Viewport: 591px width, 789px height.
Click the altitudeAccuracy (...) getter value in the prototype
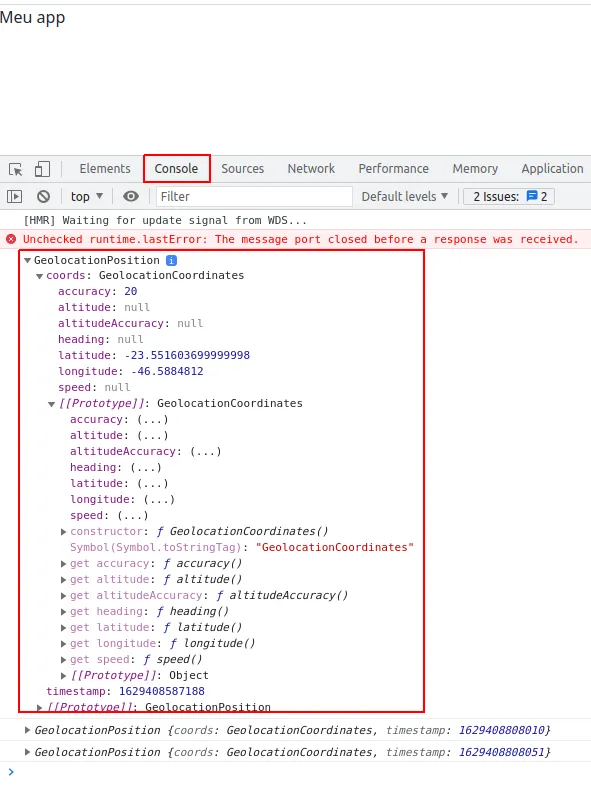(x=206, y=451)
